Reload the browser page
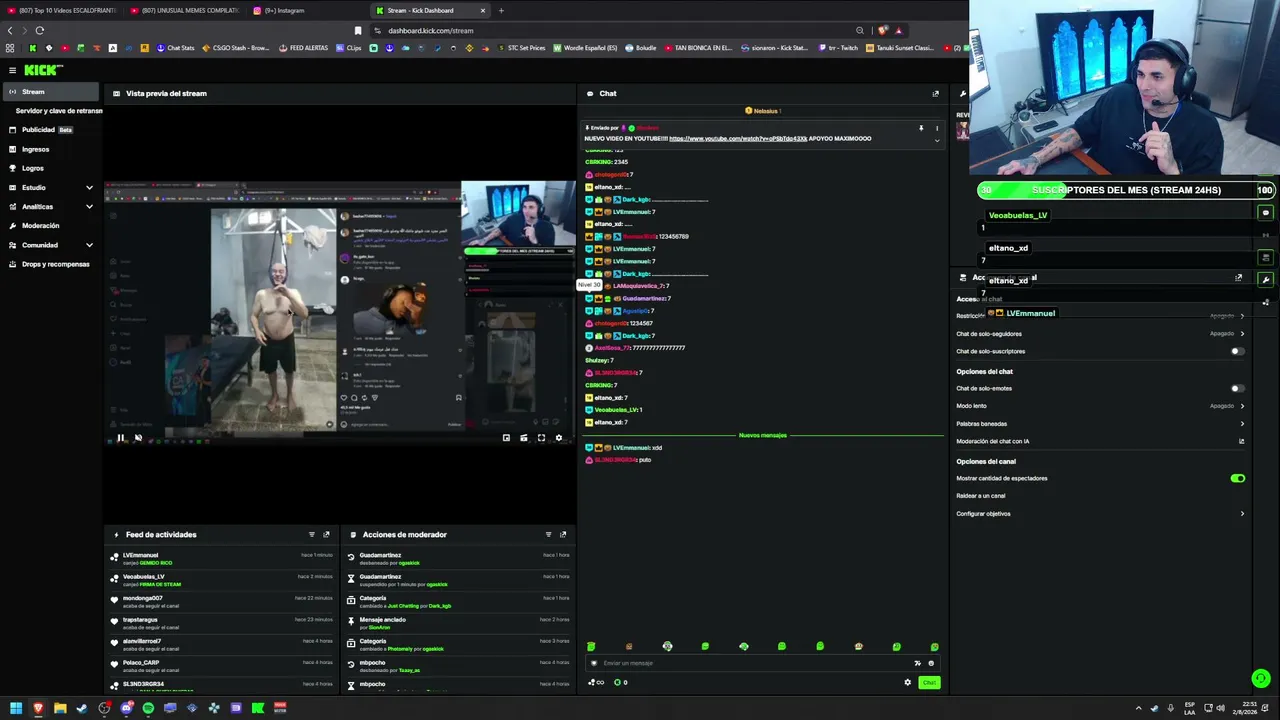The height and width of the screenshot is (720, 1280). point(39,30)
